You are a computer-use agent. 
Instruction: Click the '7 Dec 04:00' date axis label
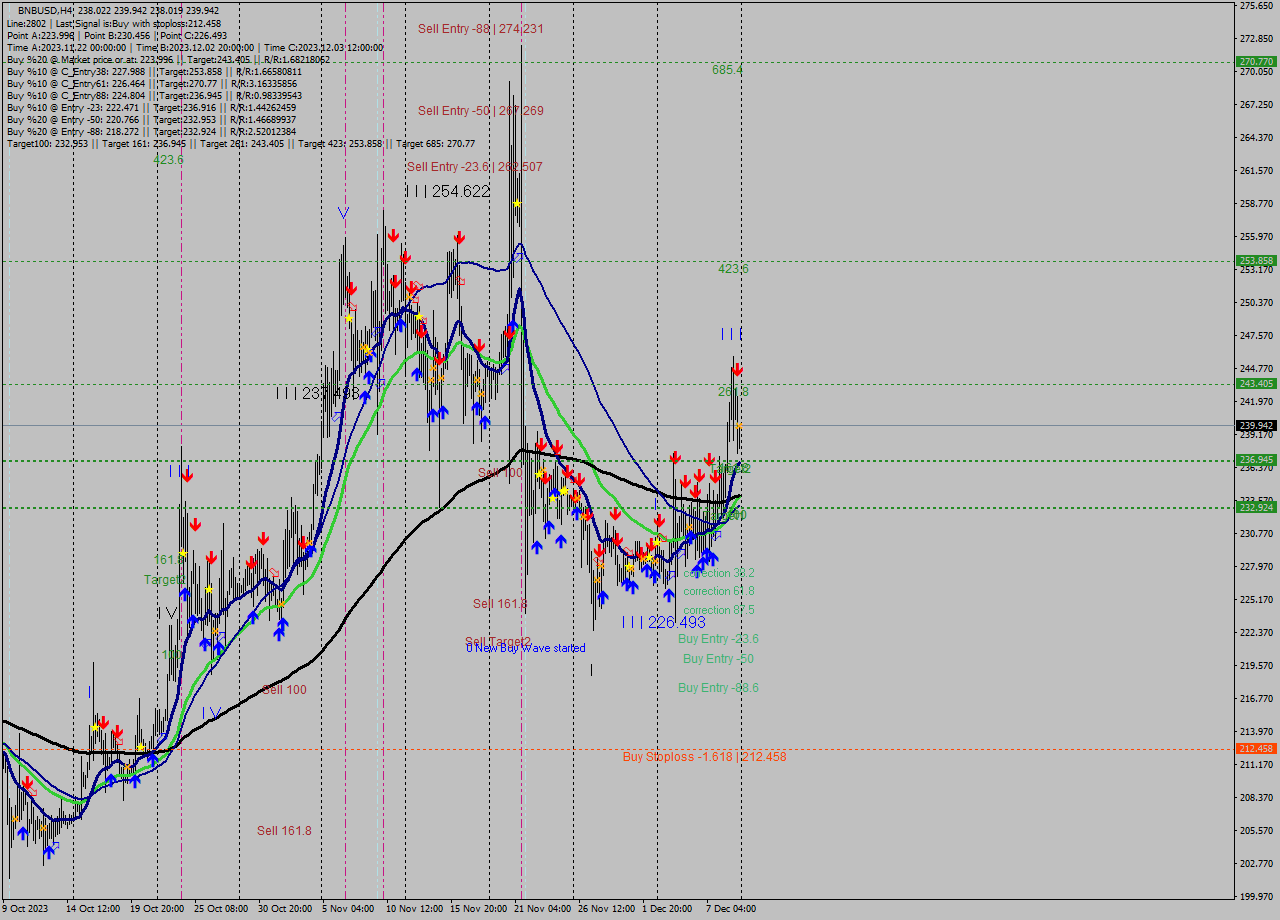(x=731, y=909)
